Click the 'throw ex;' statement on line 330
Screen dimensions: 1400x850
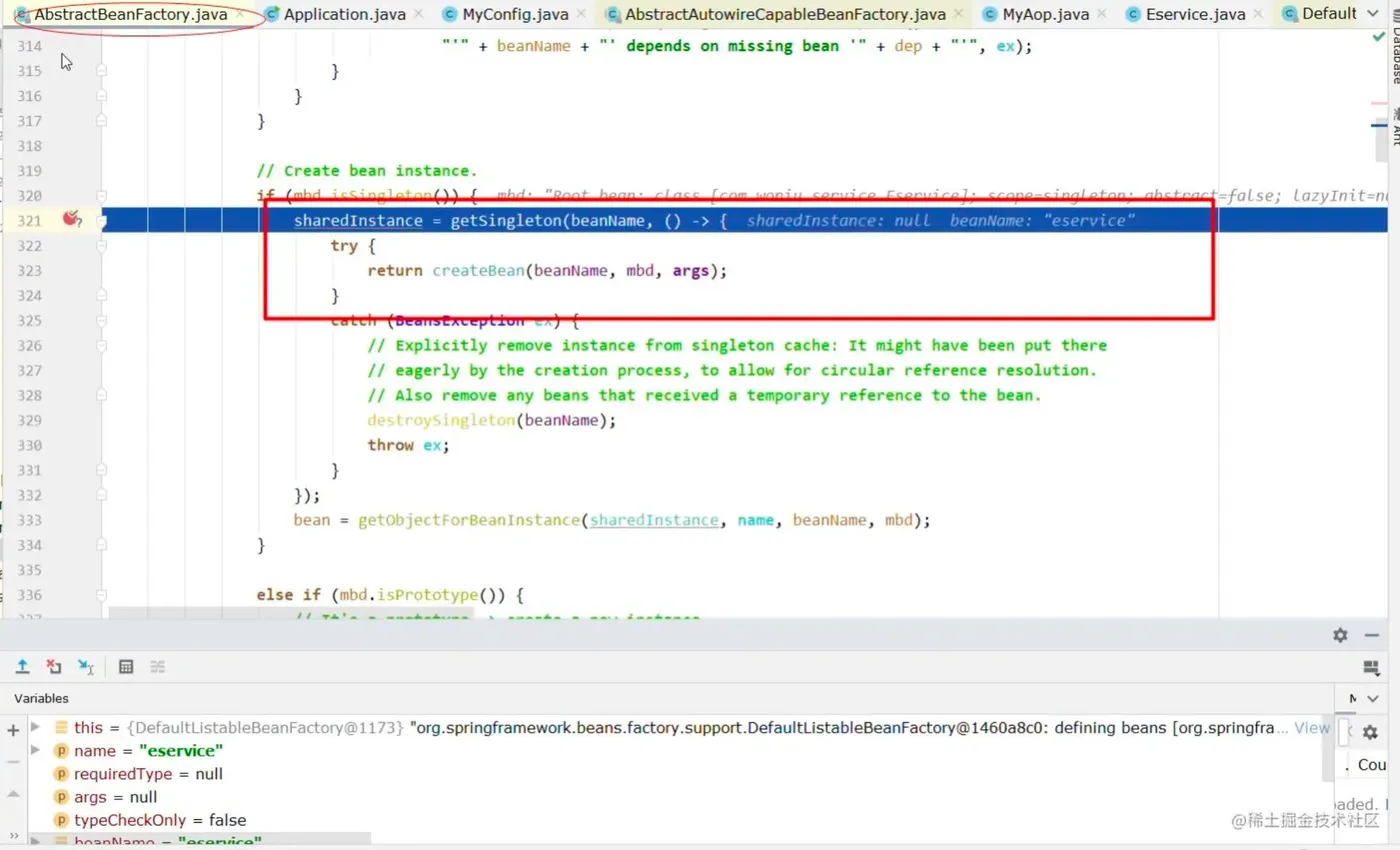[408, 445]
